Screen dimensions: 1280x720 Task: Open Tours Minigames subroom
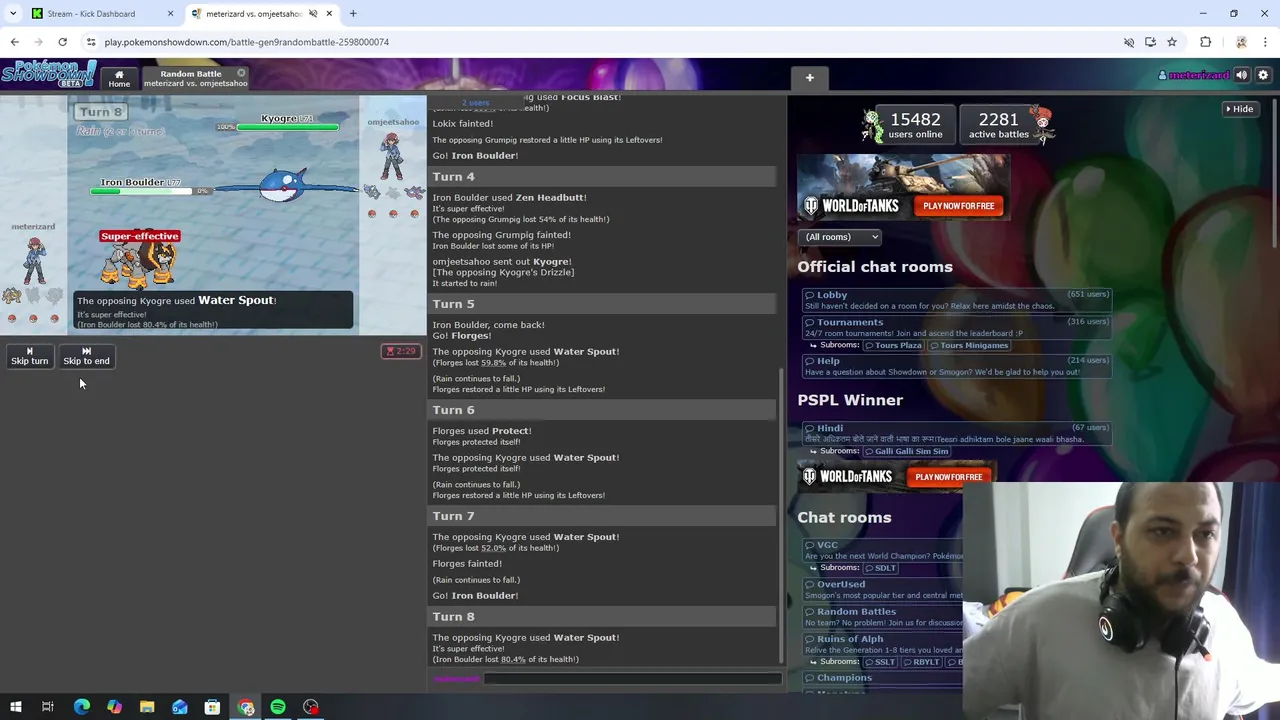[x=968, y=345]
